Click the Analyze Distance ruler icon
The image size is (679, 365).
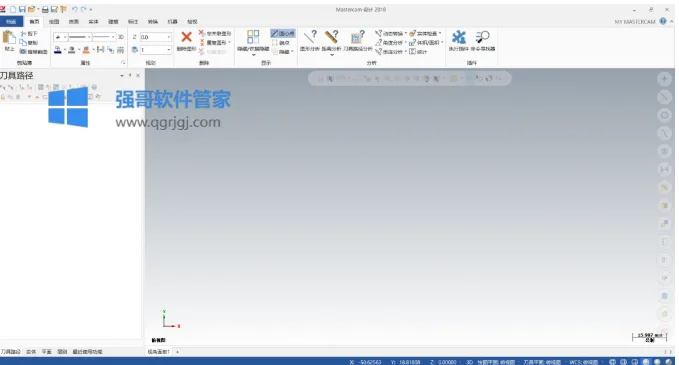click(x=332, y=37)
